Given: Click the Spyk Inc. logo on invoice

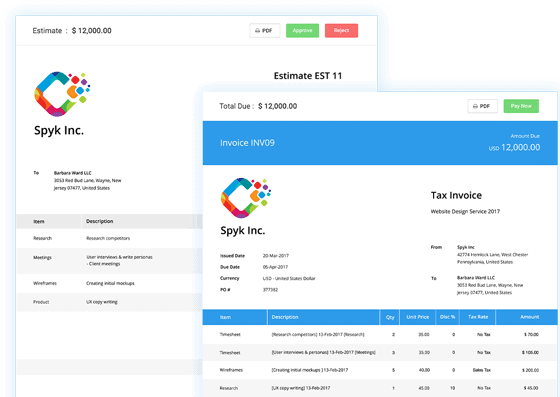Looking at the screenshot, I should pos(246,198).
